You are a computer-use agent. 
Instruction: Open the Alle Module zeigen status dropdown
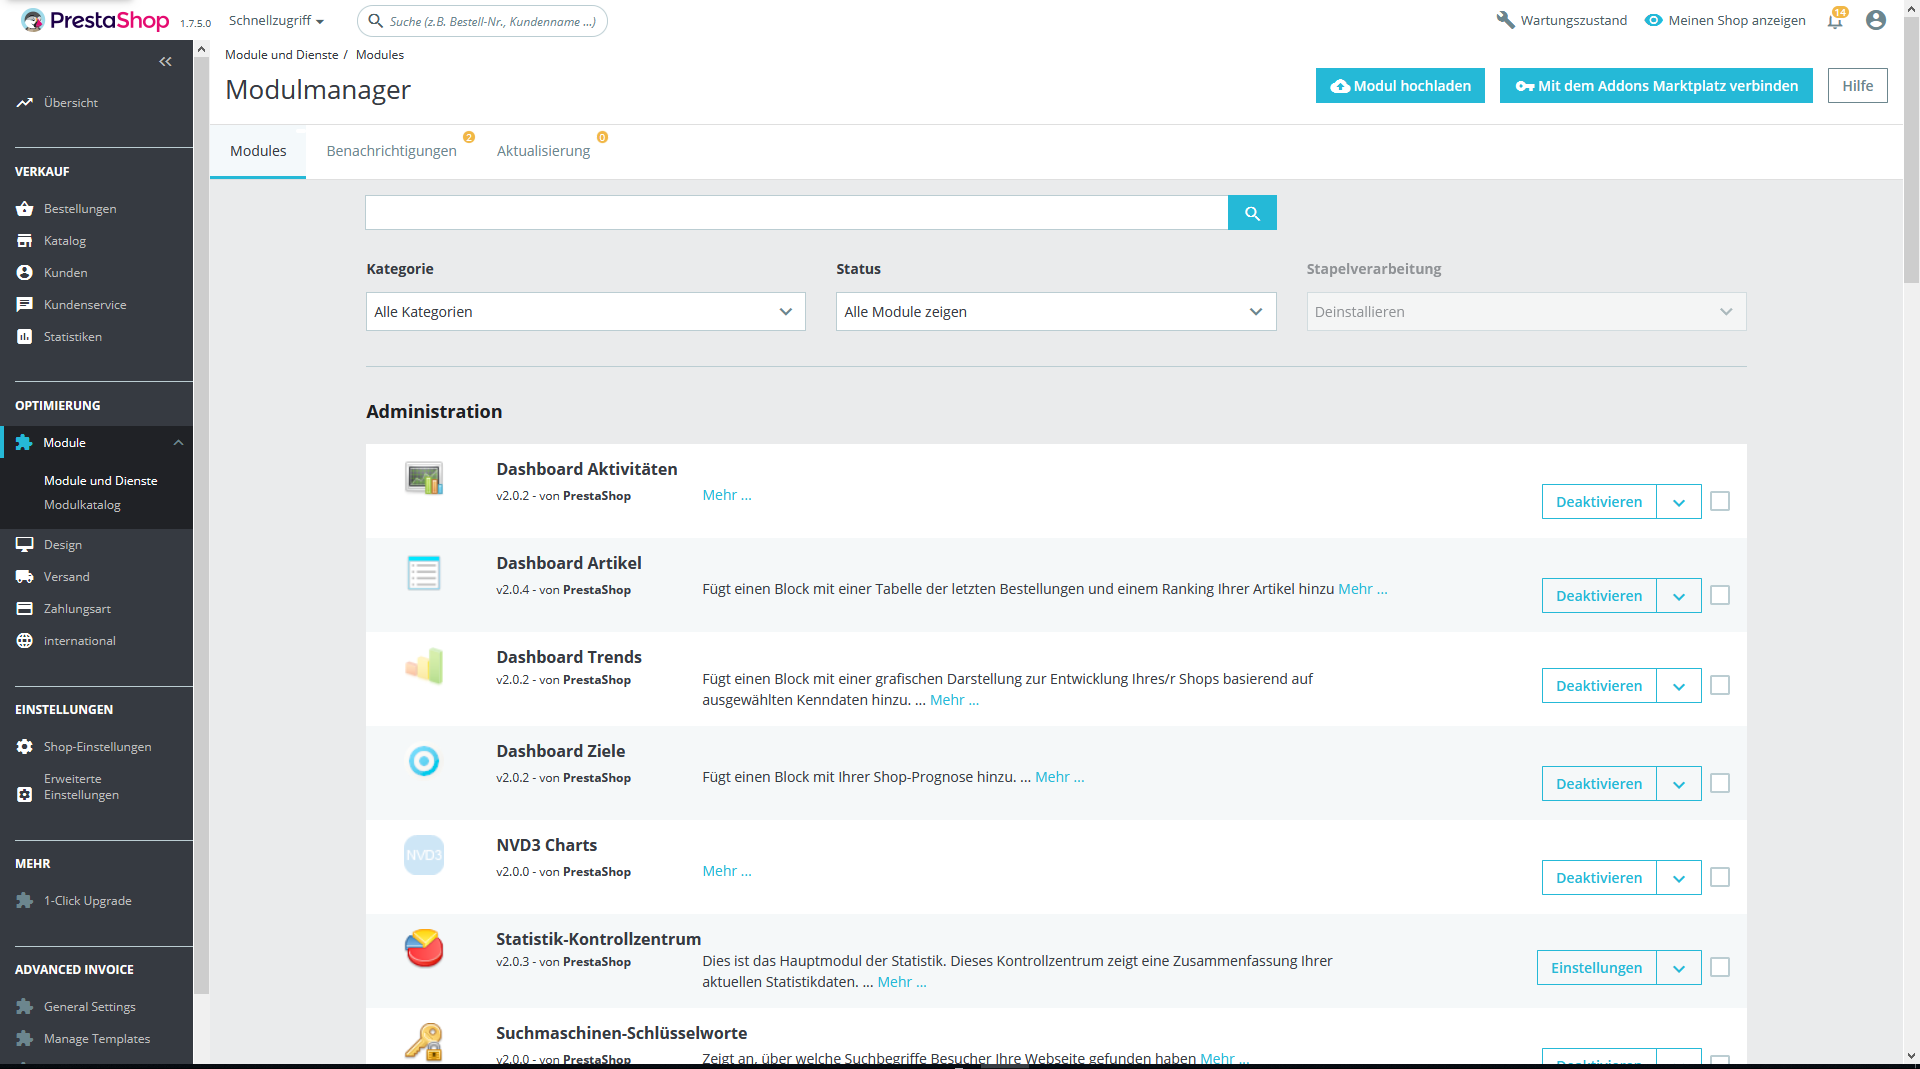[x=1056, y=312]
